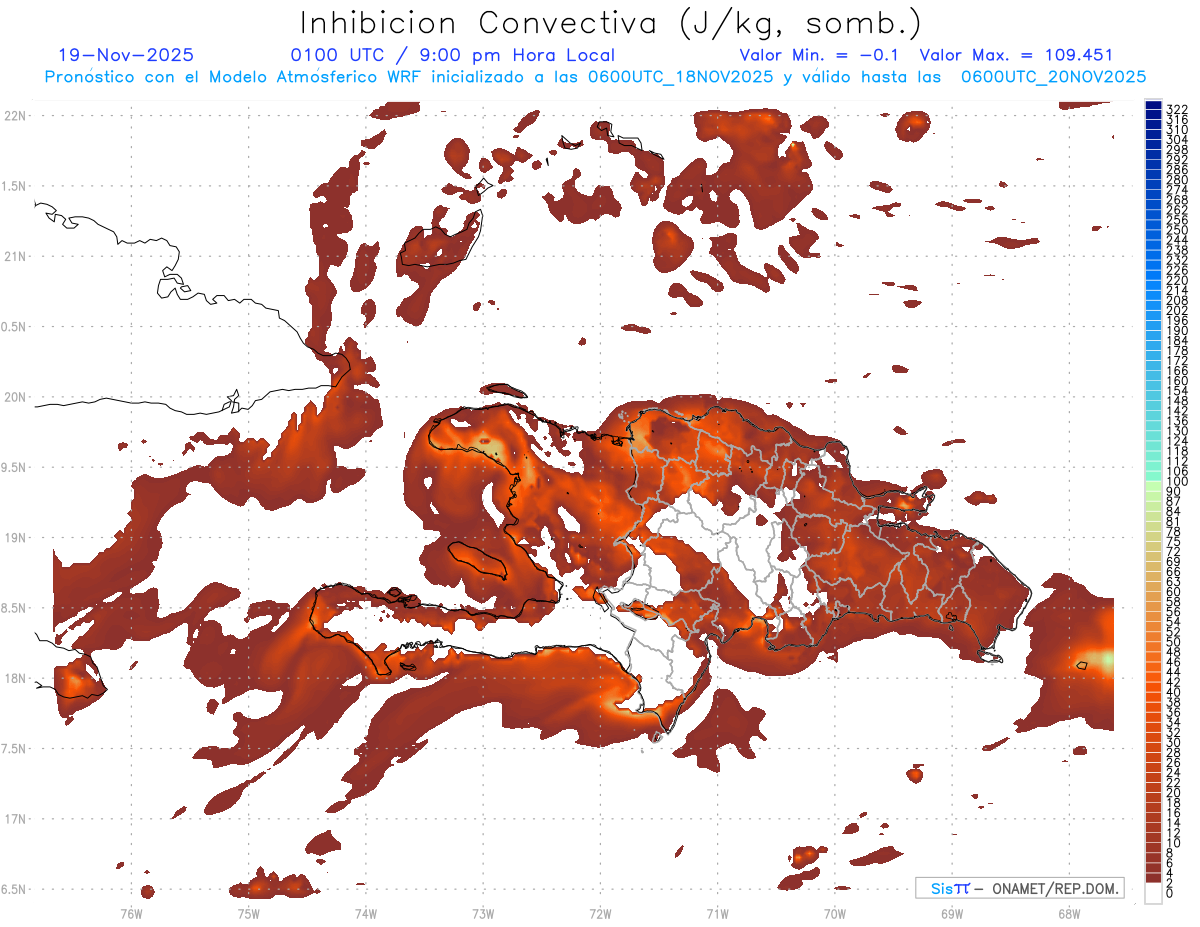This screenshot has width=1200, height=927.
Task: Click the "69W" longitude label
Action: coord(951,913)
